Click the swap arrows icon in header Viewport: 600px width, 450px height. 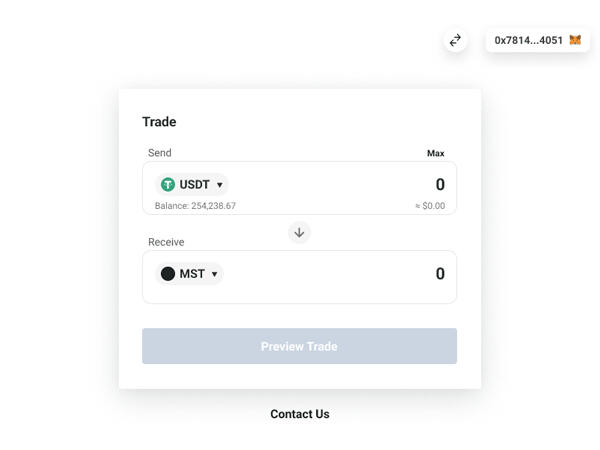coord(455,40)
